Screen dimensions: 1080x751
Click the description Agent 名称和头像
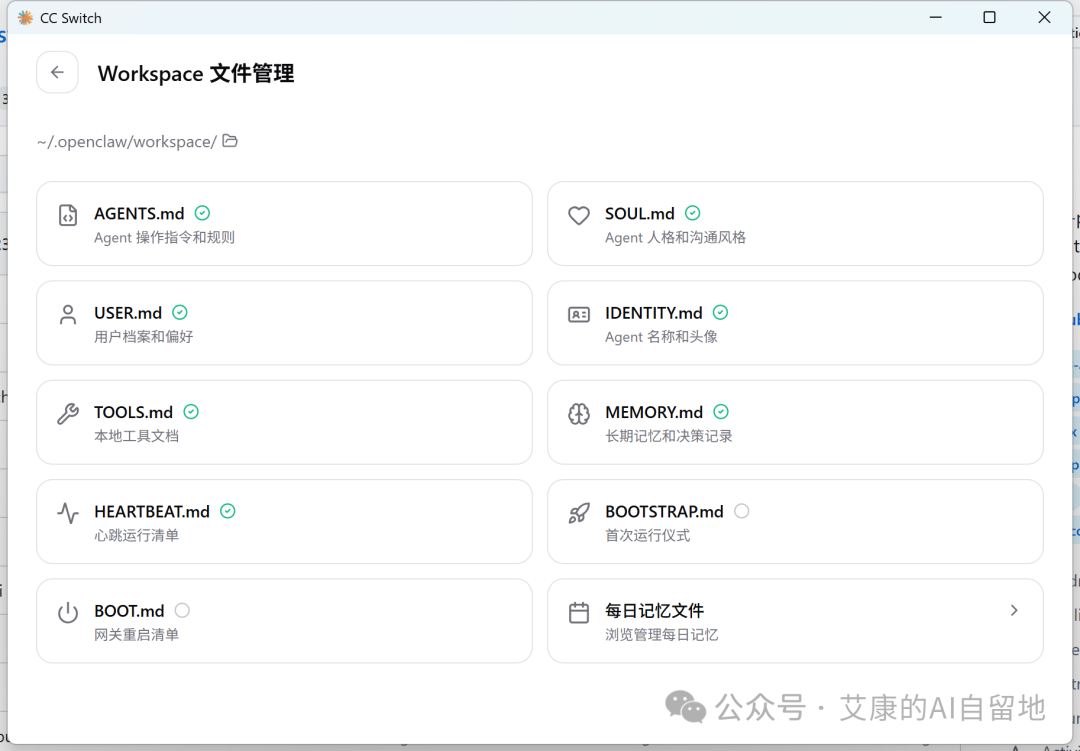click(x=661, y=337)
